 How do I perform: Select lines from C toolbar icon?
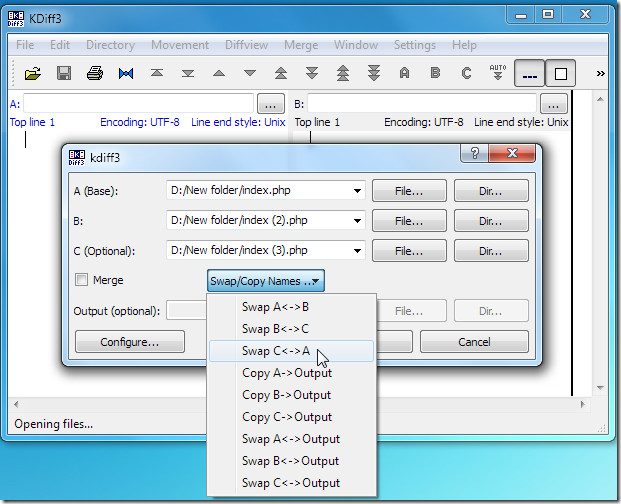pyautogui.click(x=467, y=73)
